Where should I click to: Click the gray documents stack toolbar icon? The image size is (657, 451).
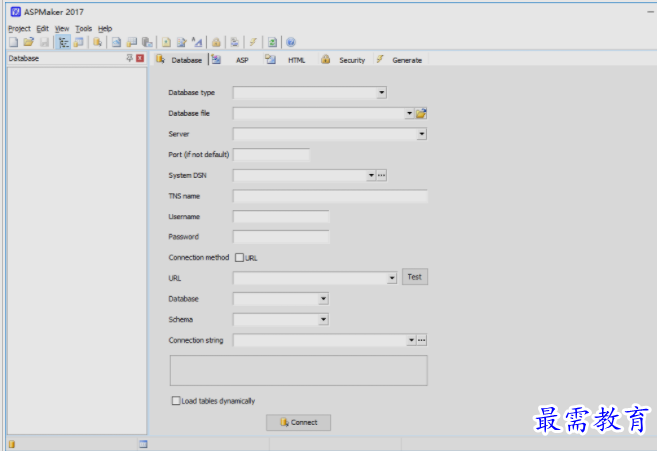click(x=147, y=42)
